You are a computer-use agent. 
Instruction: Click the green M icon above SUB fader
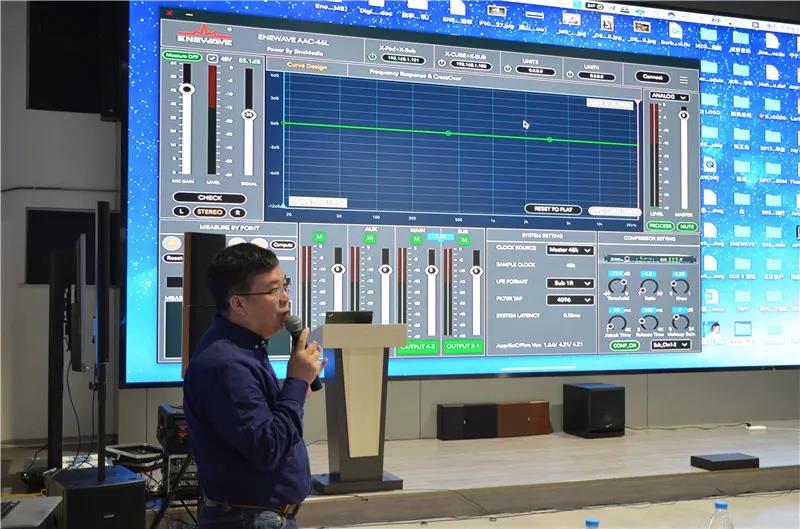coord(464,240)
